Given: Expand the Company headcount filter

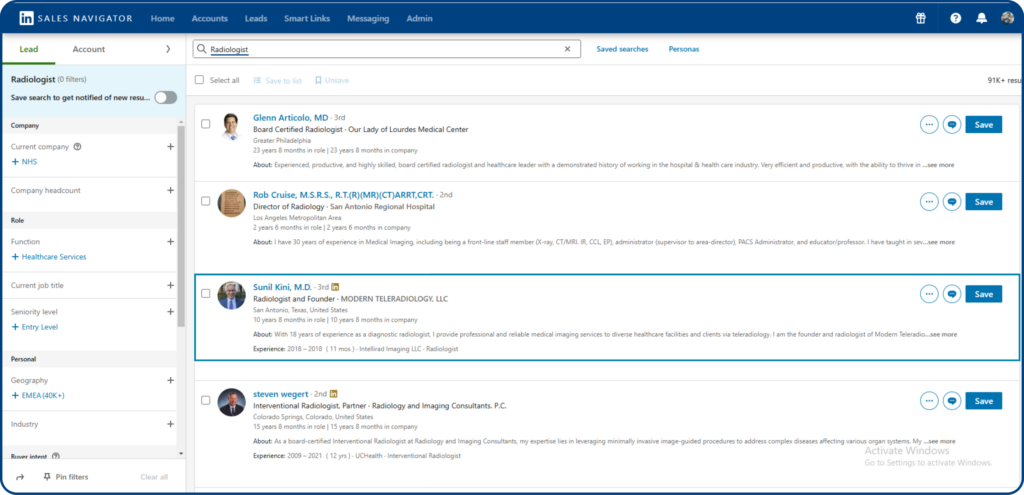Looking at the screenshot, I should pyautogui.click(x=170, y=191).
